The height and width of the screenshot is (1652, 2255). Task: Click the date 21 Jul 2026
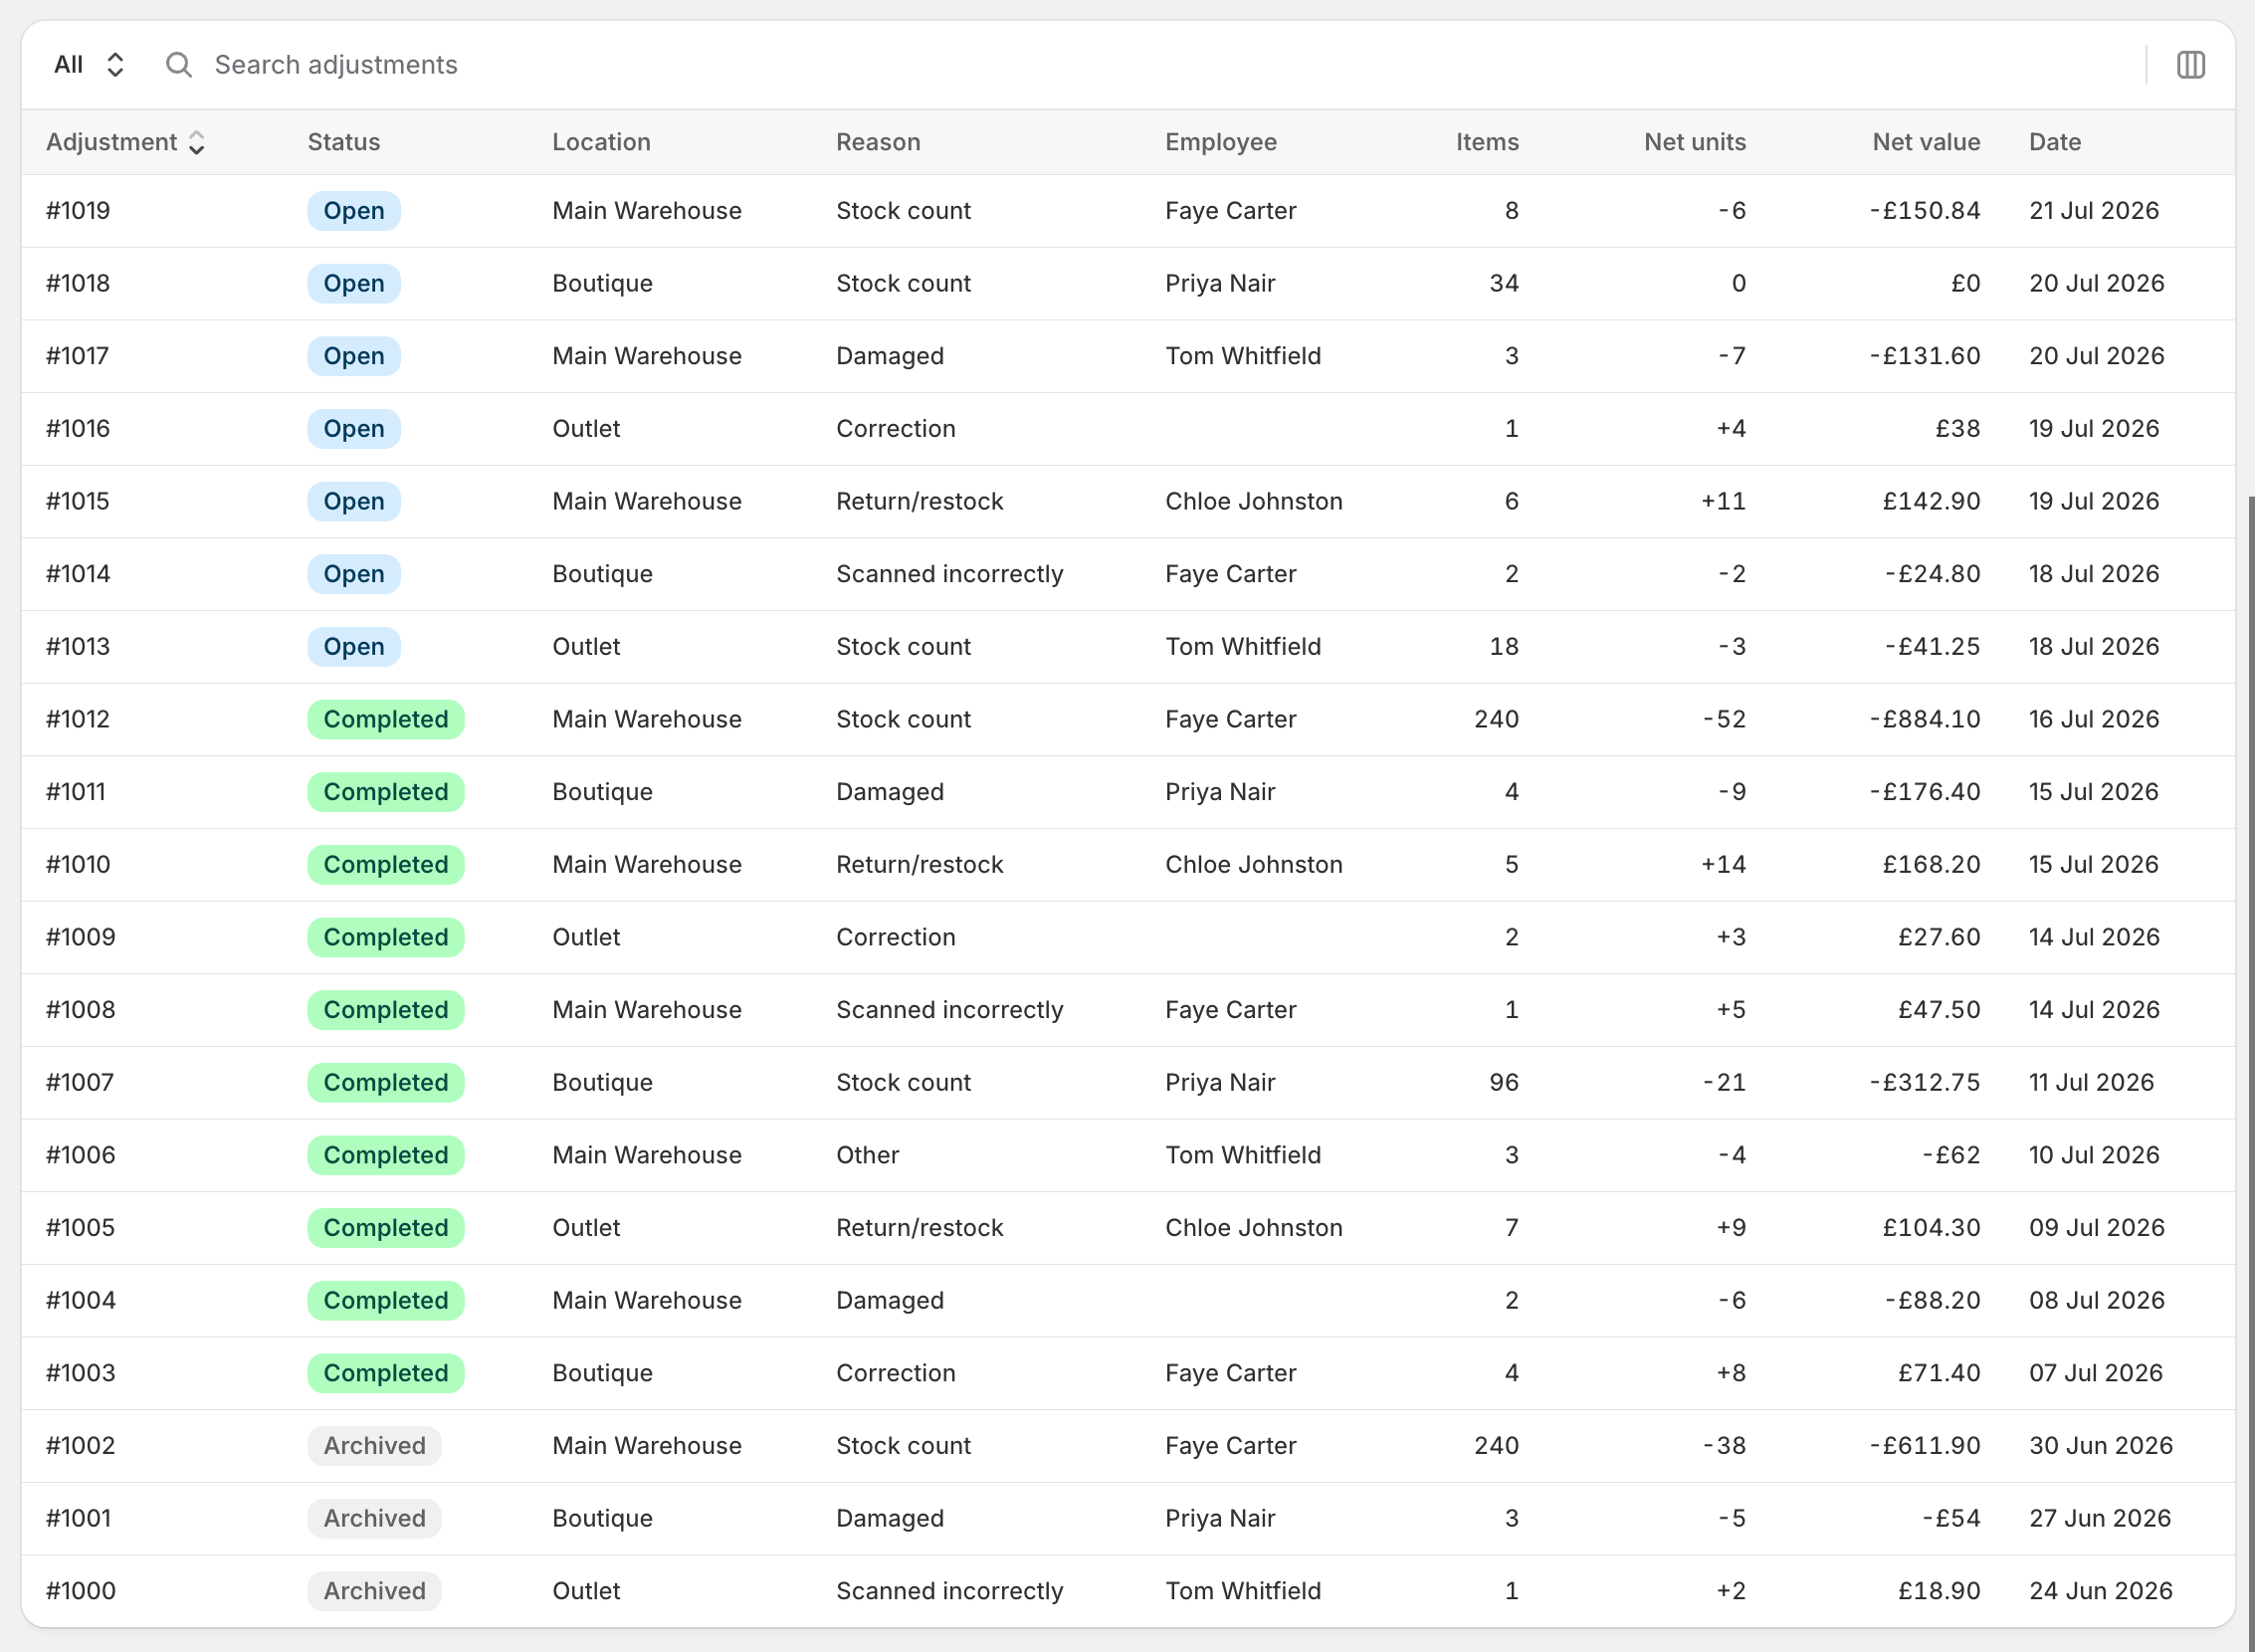(2094, 211)
